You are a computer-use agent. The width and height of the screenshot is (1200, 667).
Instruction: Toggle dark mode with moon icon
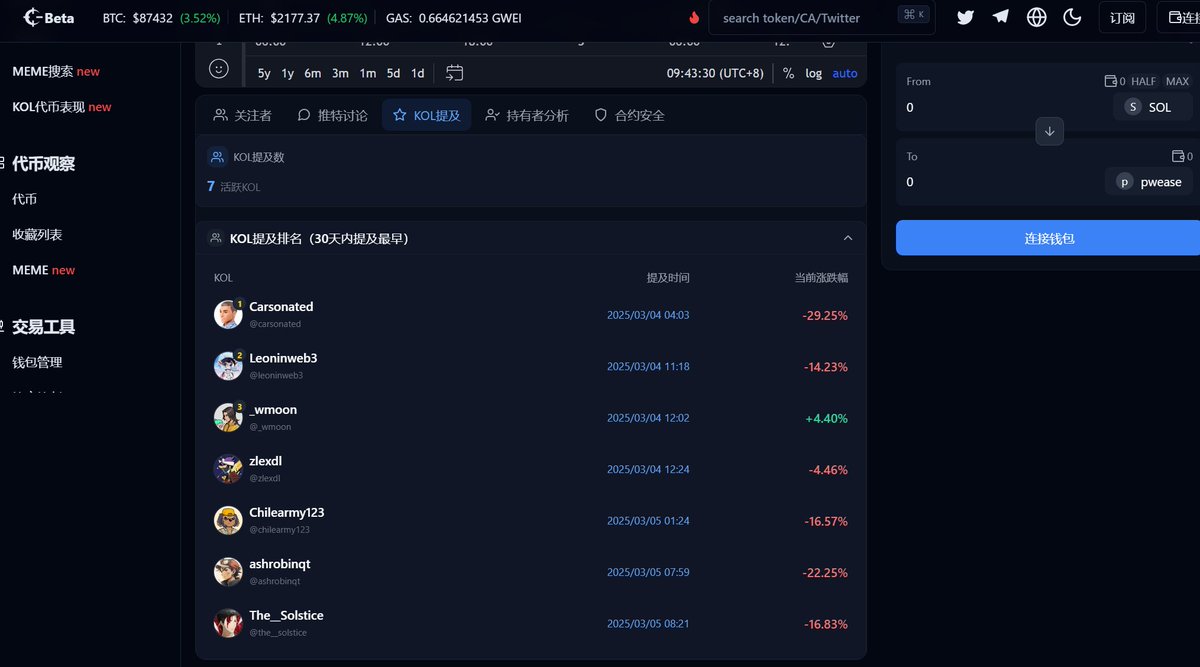(1072, 17)
